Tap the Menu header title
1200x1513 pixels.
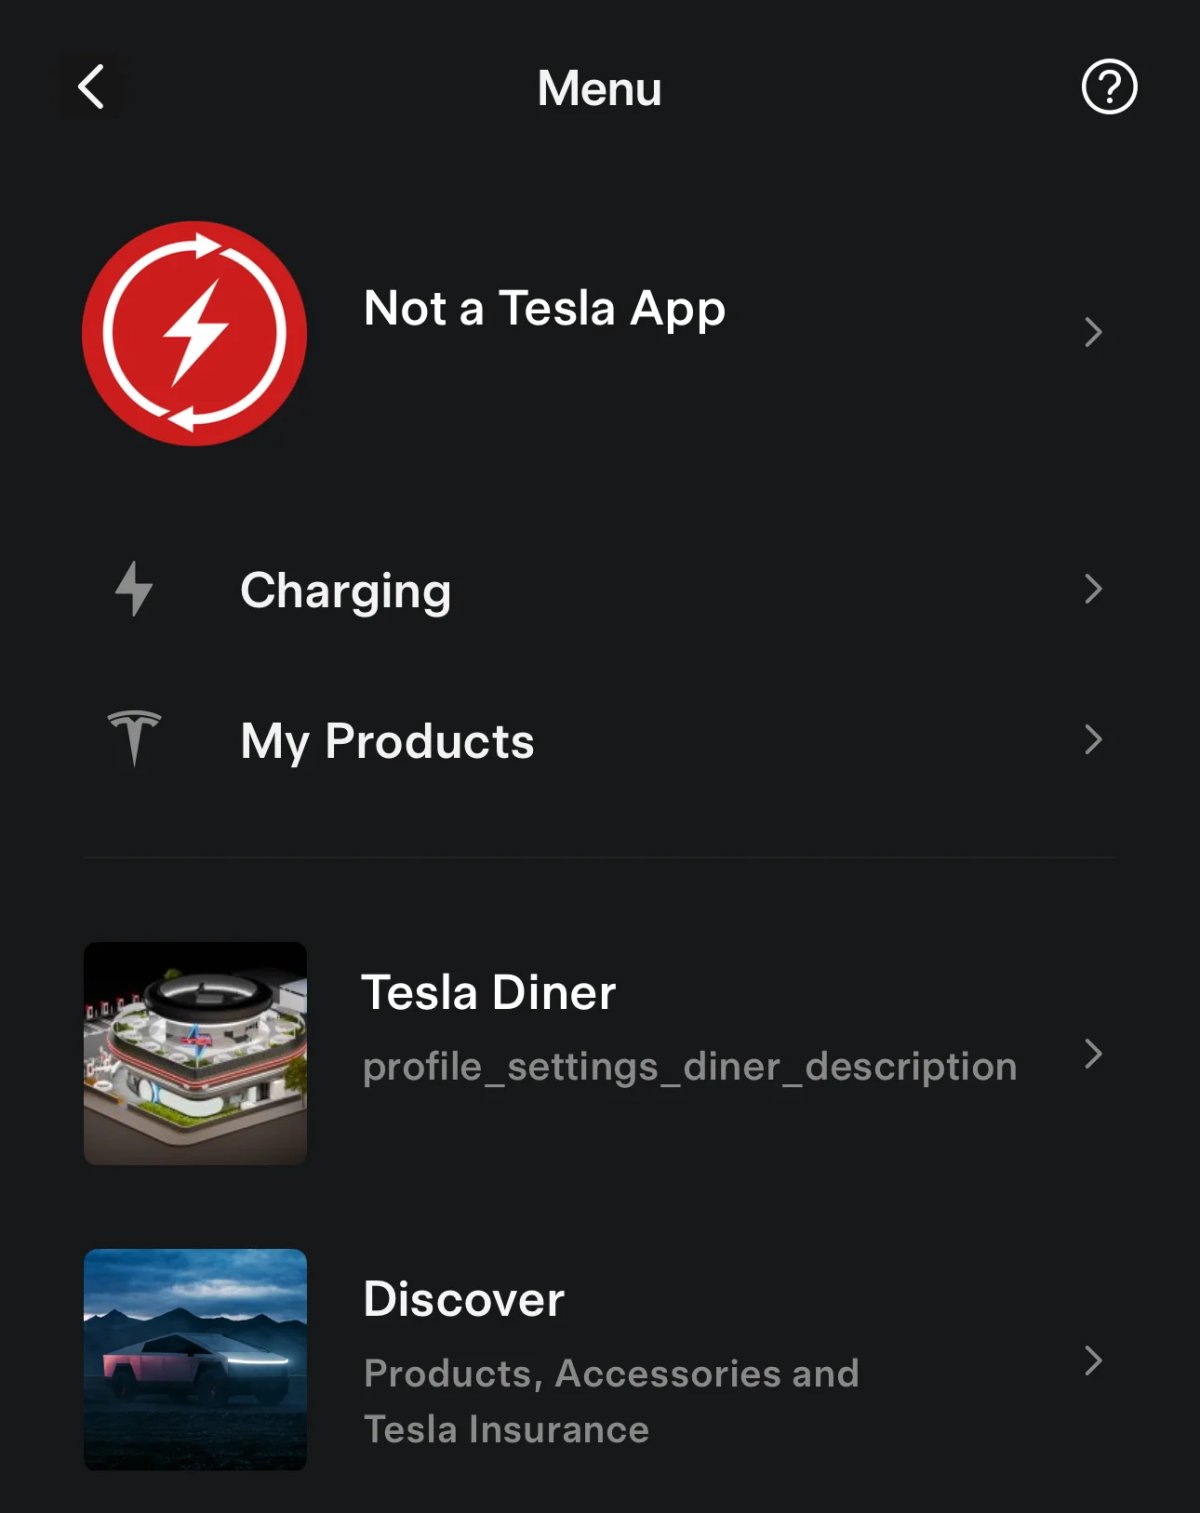coord(600,88)
